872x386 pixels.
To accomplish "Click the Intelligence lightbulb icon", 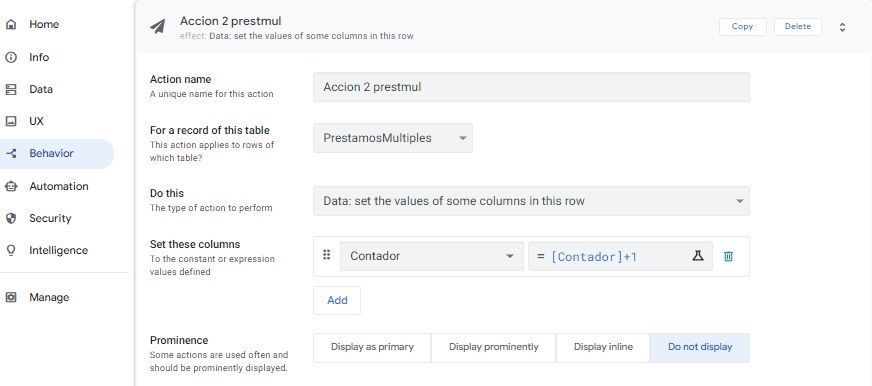I will click(x=11, y=250).
